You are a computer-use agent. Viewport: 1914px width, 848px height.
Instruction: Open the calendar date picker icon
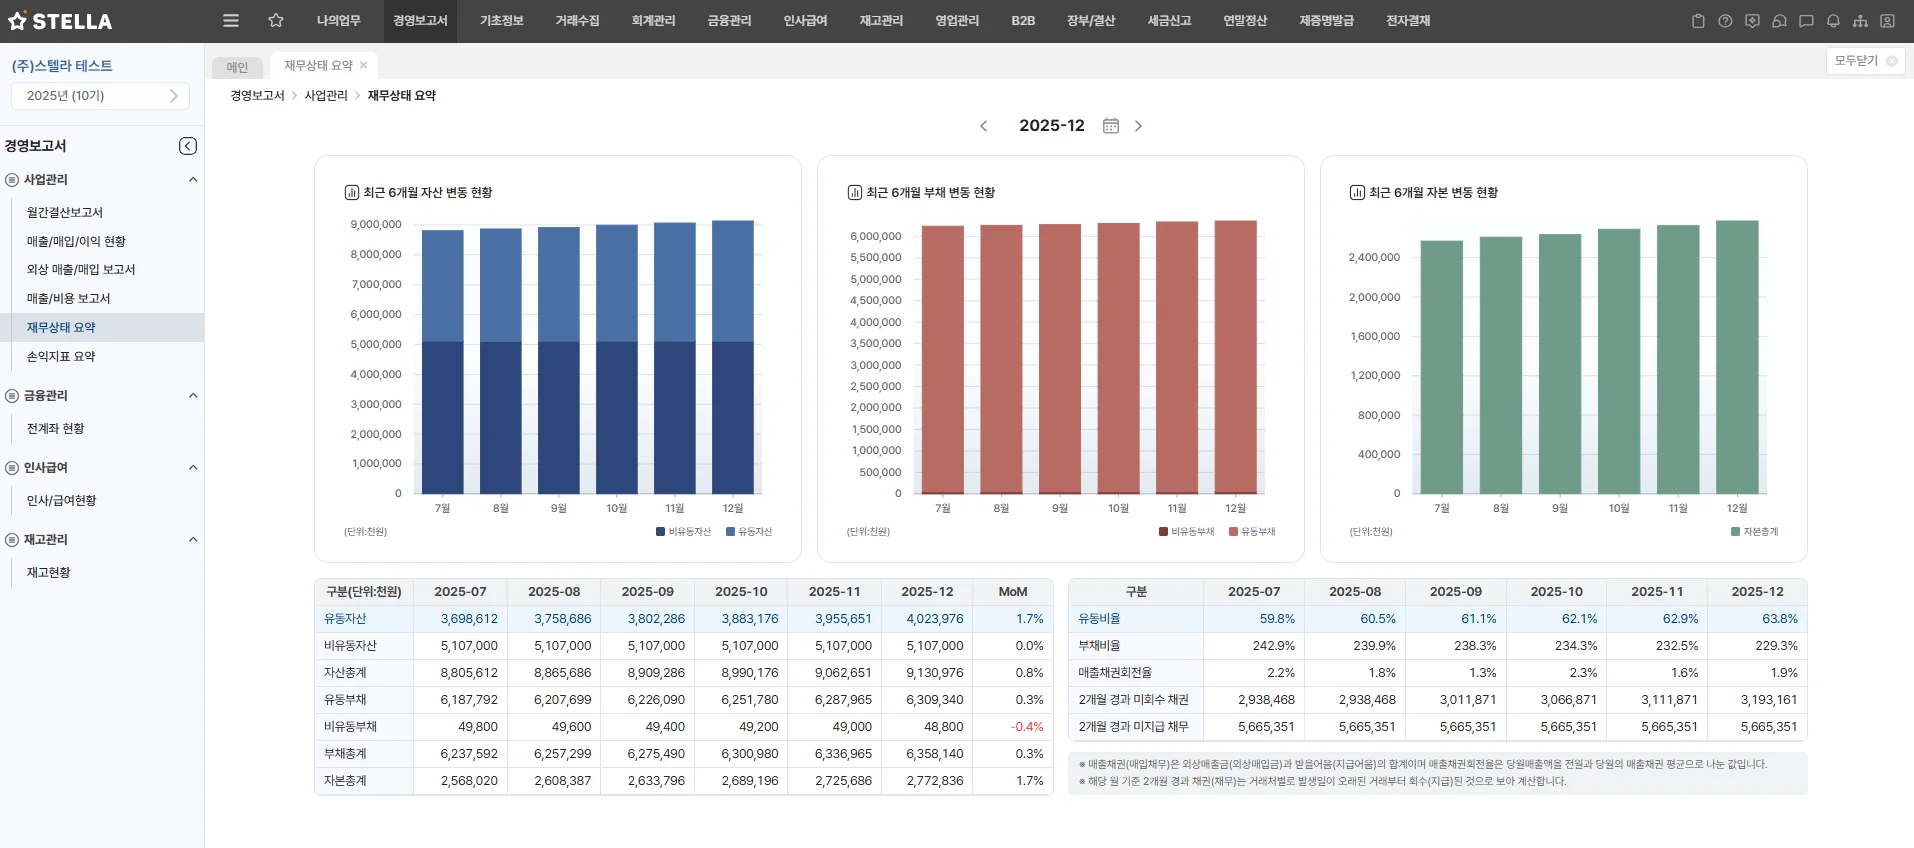pos(1110,126)
